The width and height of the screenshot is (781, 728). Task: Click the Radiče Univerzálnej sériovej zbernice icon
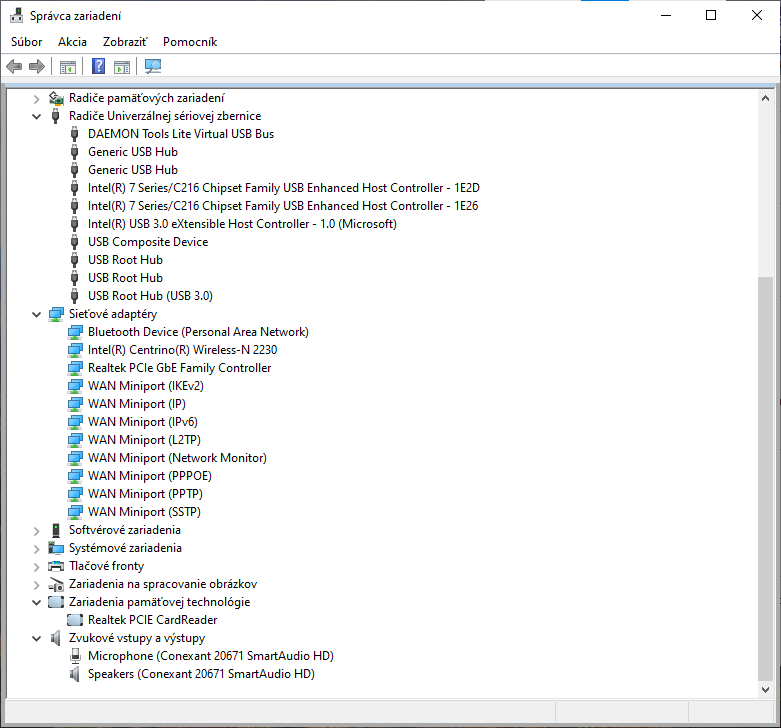point(56,116)
